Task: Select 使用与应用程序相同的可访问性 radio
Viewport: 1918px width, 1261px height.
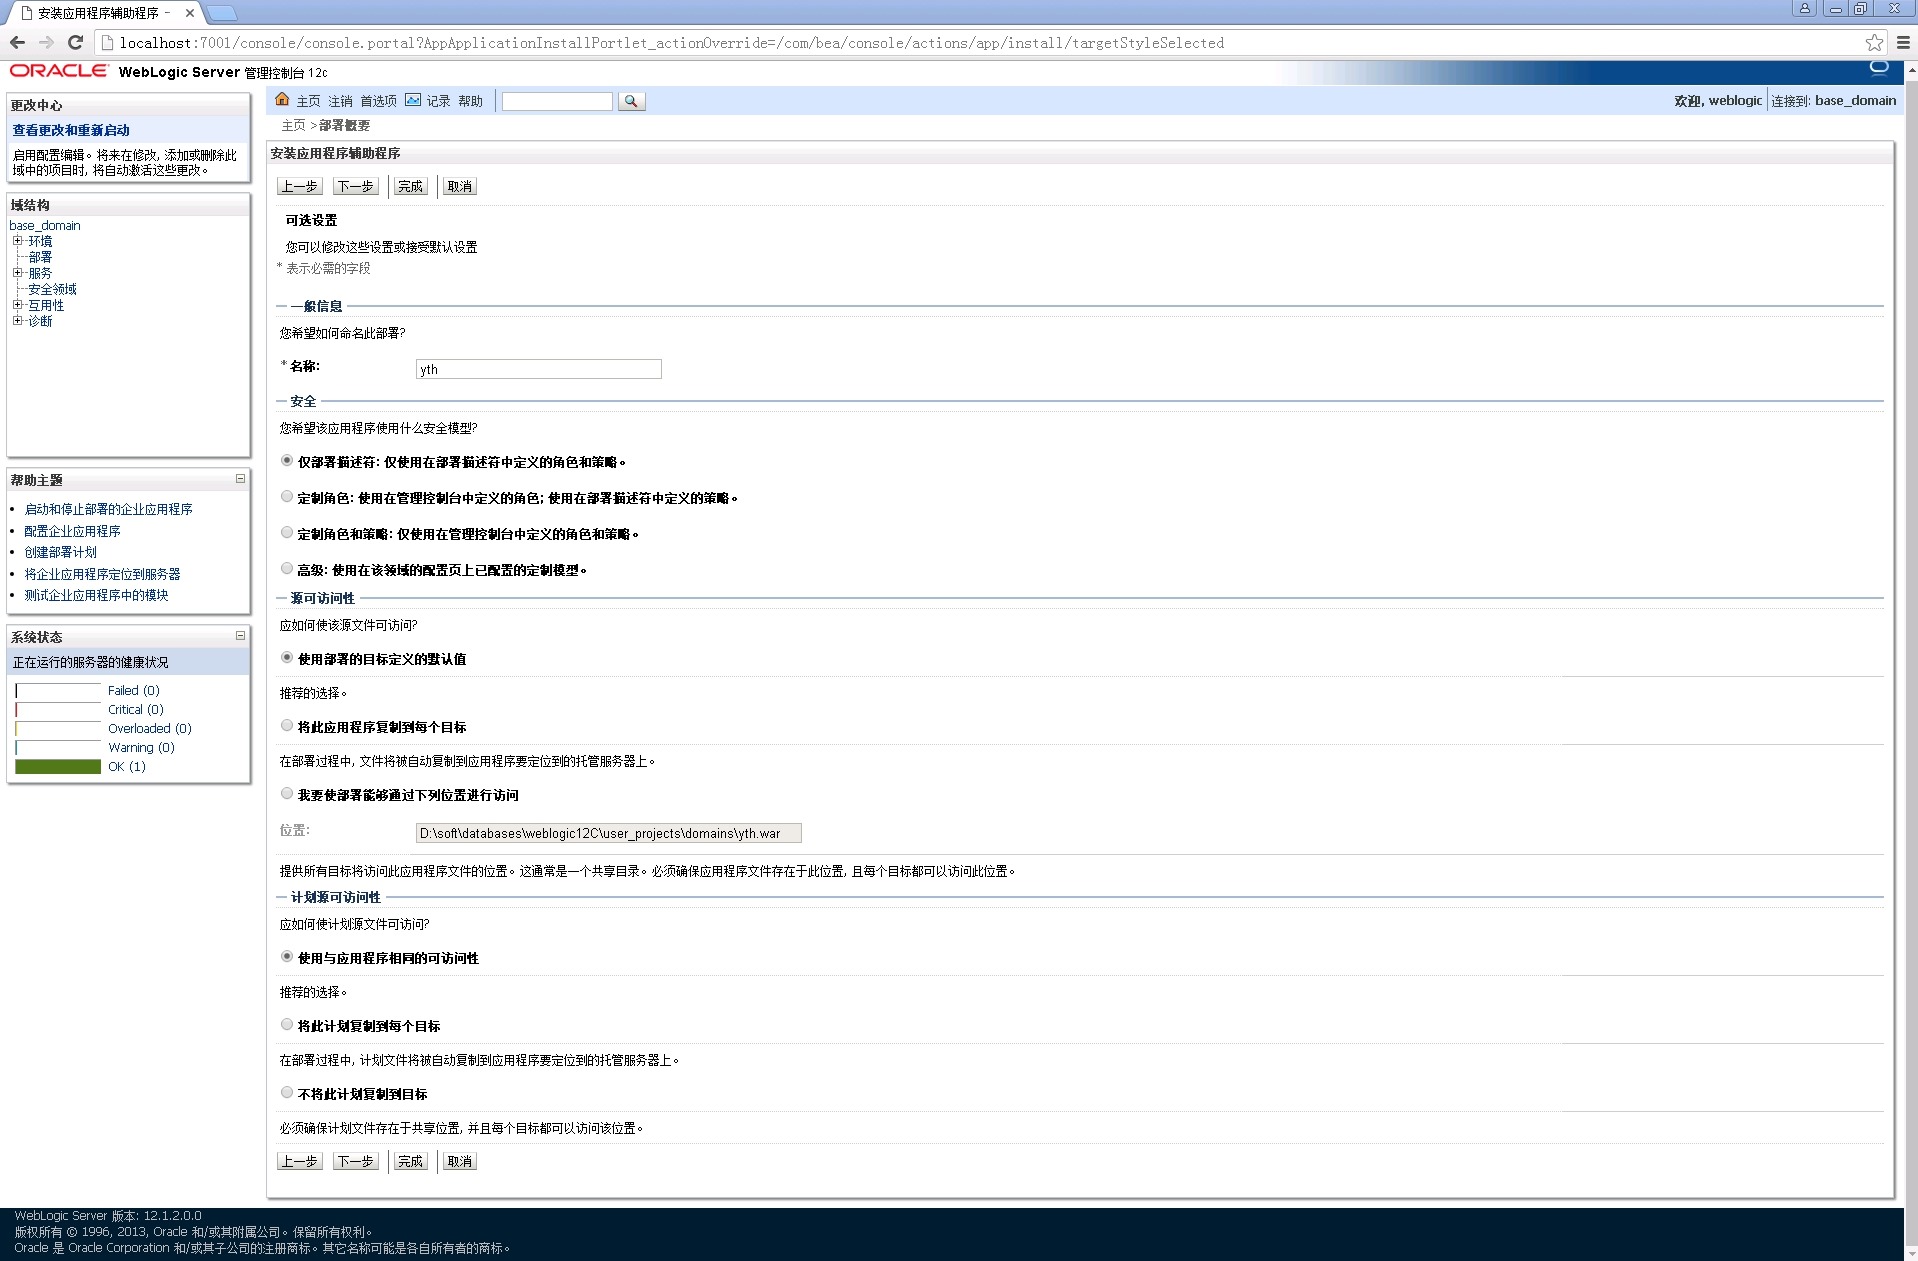Action: click(x=287, y=957)
